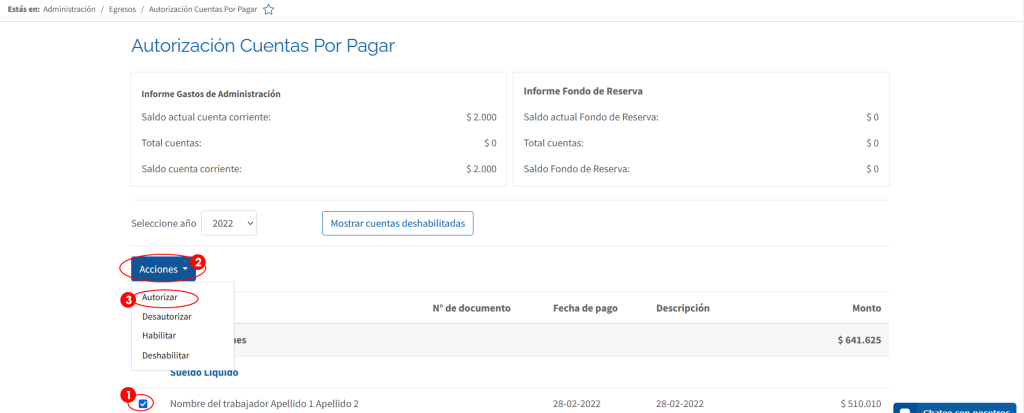This screenshot has width=1024, height=413.
Task: Go to Administración breadcrumb link
Action: point(69,10)
